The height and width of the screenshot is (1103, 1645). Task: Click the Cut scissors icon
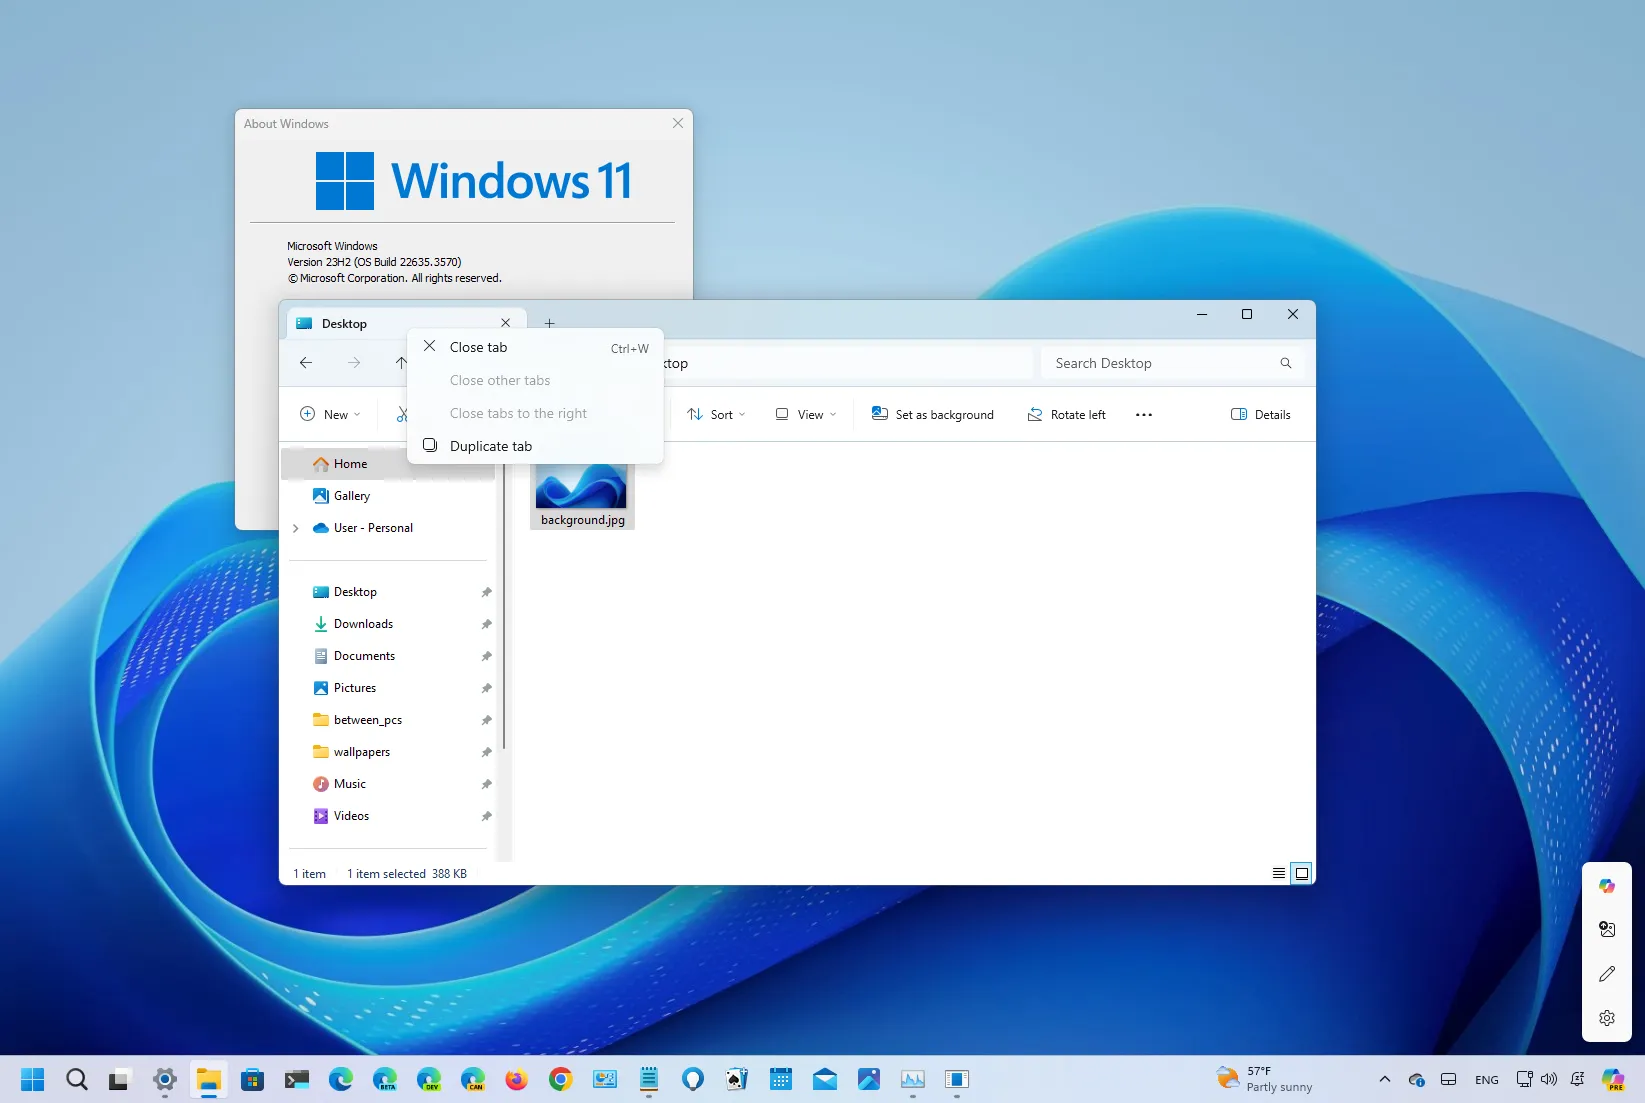[x=401, y=414]
